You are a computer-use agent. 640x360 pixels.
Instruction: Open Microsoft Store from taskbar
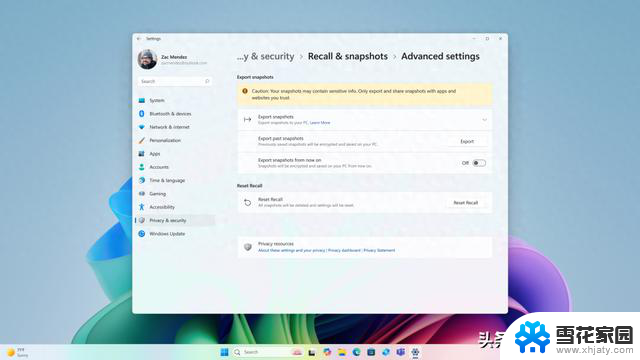(371, 352)
